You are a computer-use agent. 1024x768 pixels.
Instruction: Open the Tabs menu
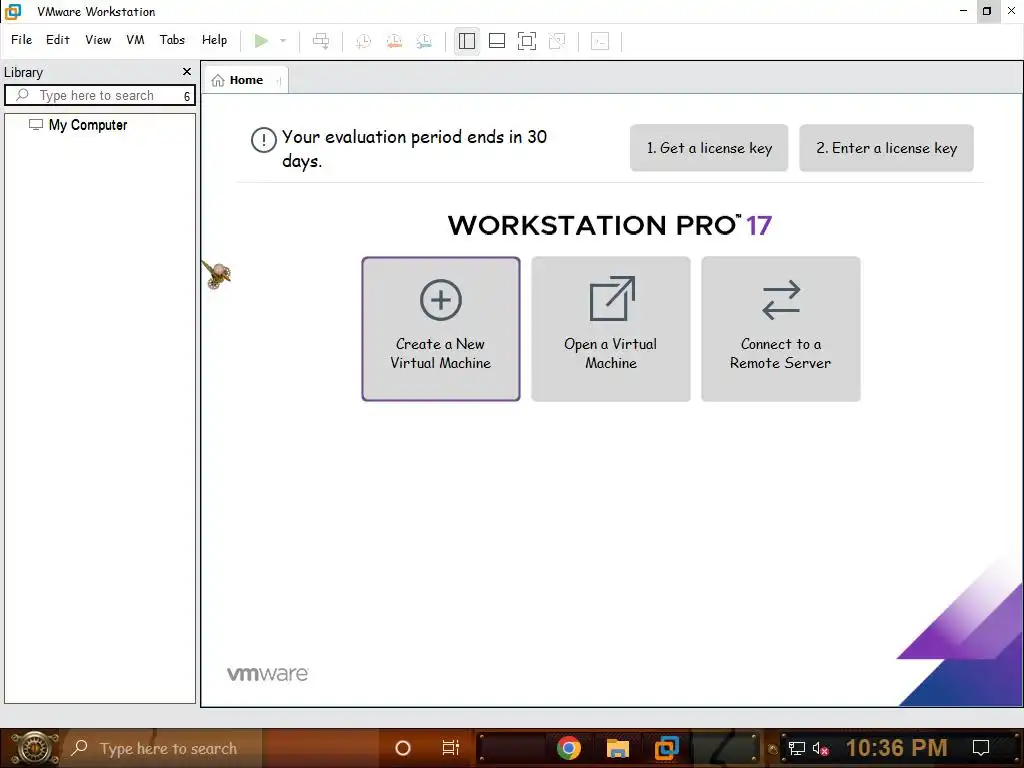(x=172, y=40)
